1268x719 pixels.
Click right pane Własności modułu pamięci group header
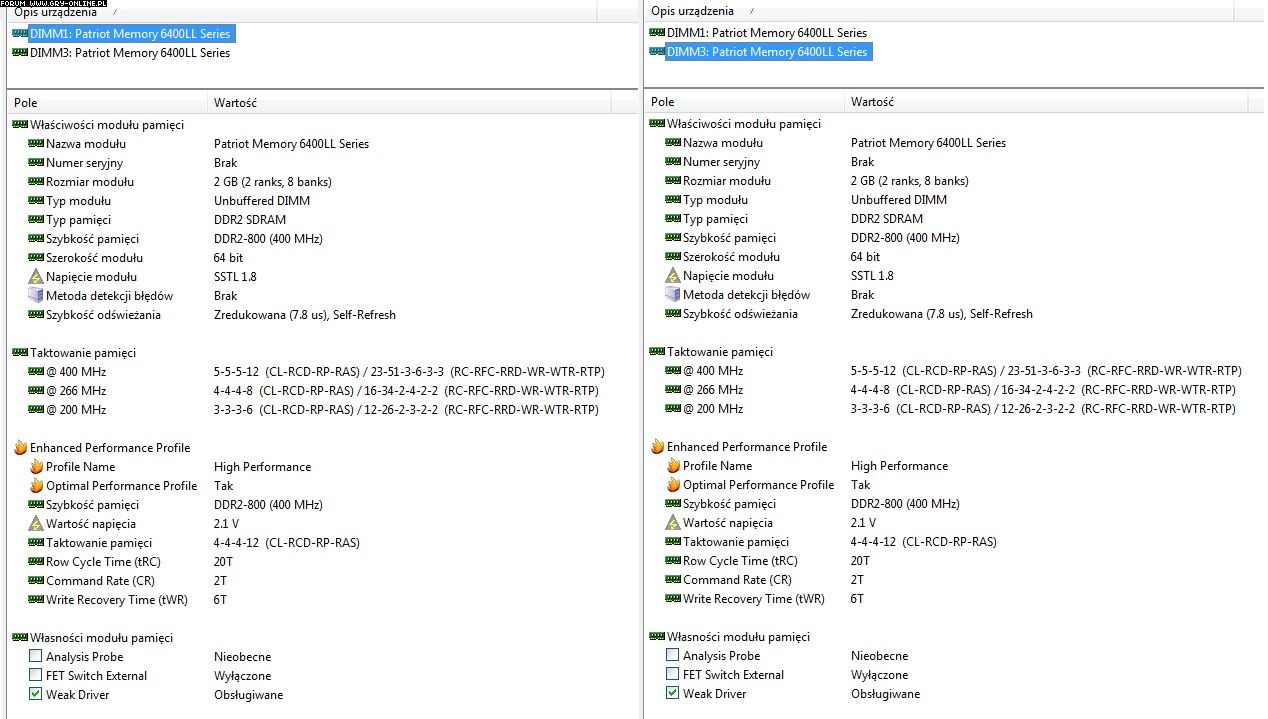[x=739, y=636]
